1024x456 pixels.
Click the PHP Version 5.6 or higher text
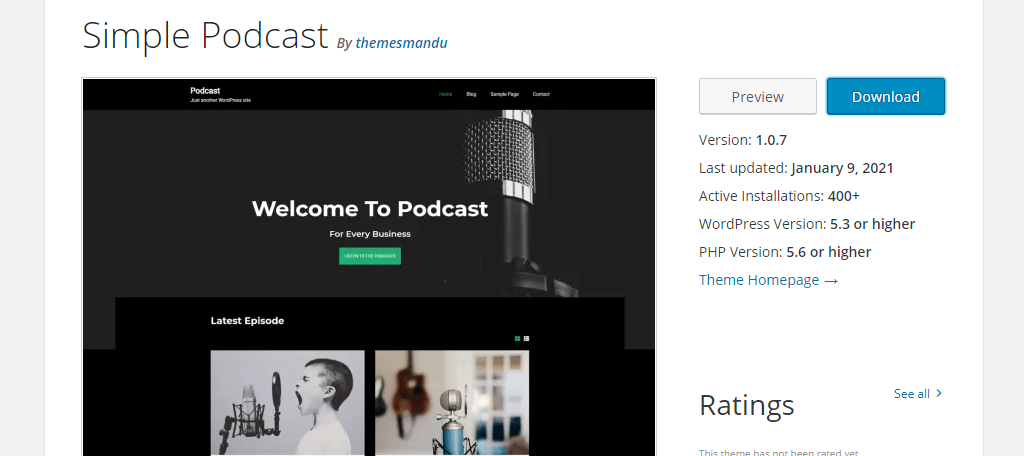(785, 252)
